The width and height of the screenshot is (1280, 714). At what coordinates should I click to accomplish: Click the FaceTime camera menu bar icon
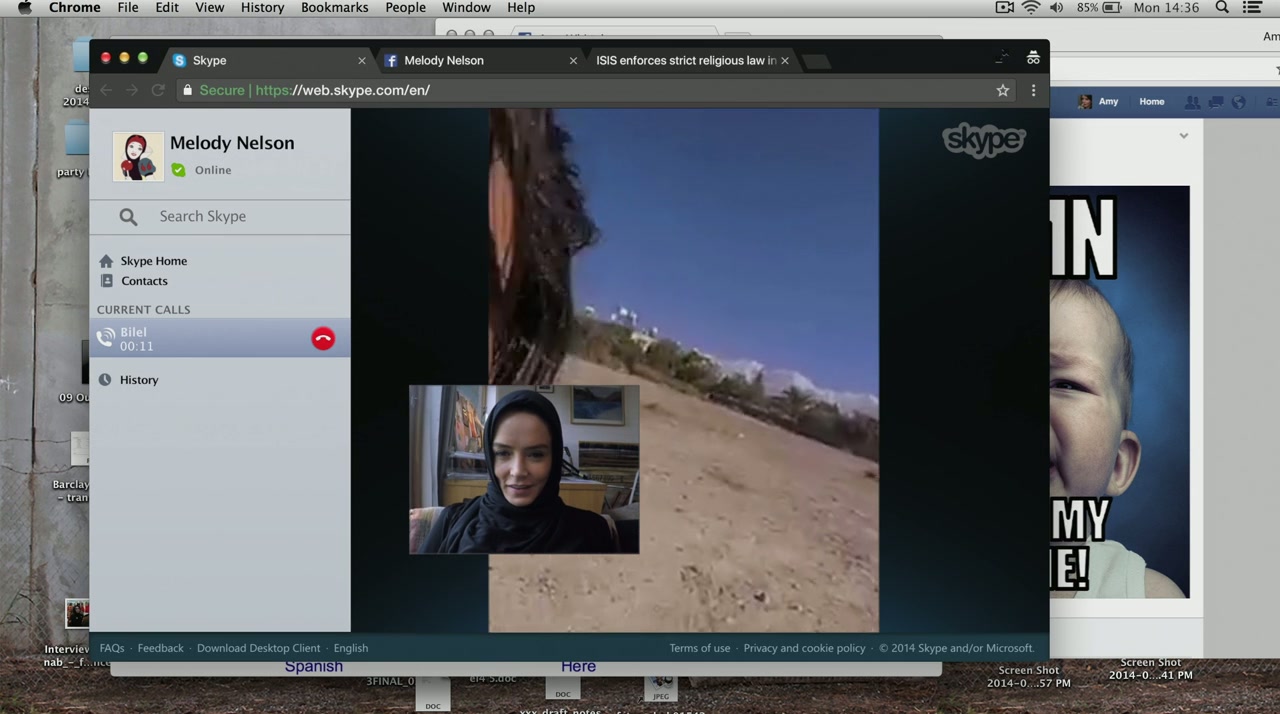click(1005, 8)
